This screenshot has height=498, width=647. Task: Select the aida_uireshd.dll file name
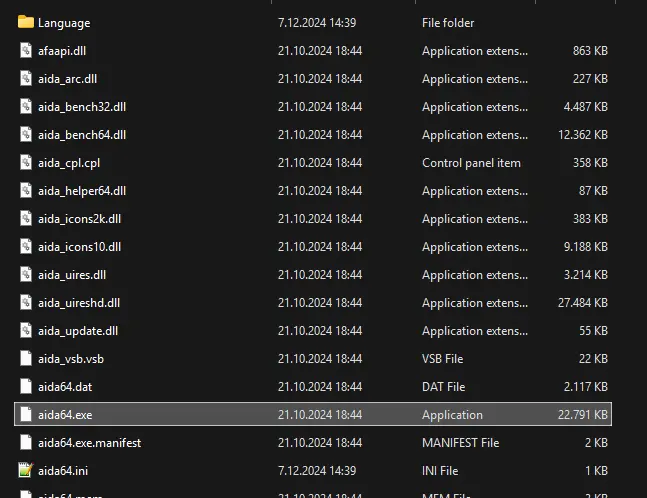pyautogui.click(x=79, y=303)
